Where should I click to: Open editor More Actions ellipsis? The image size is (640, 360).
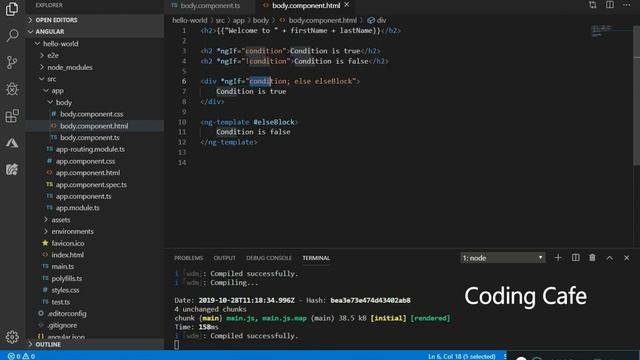627,5
